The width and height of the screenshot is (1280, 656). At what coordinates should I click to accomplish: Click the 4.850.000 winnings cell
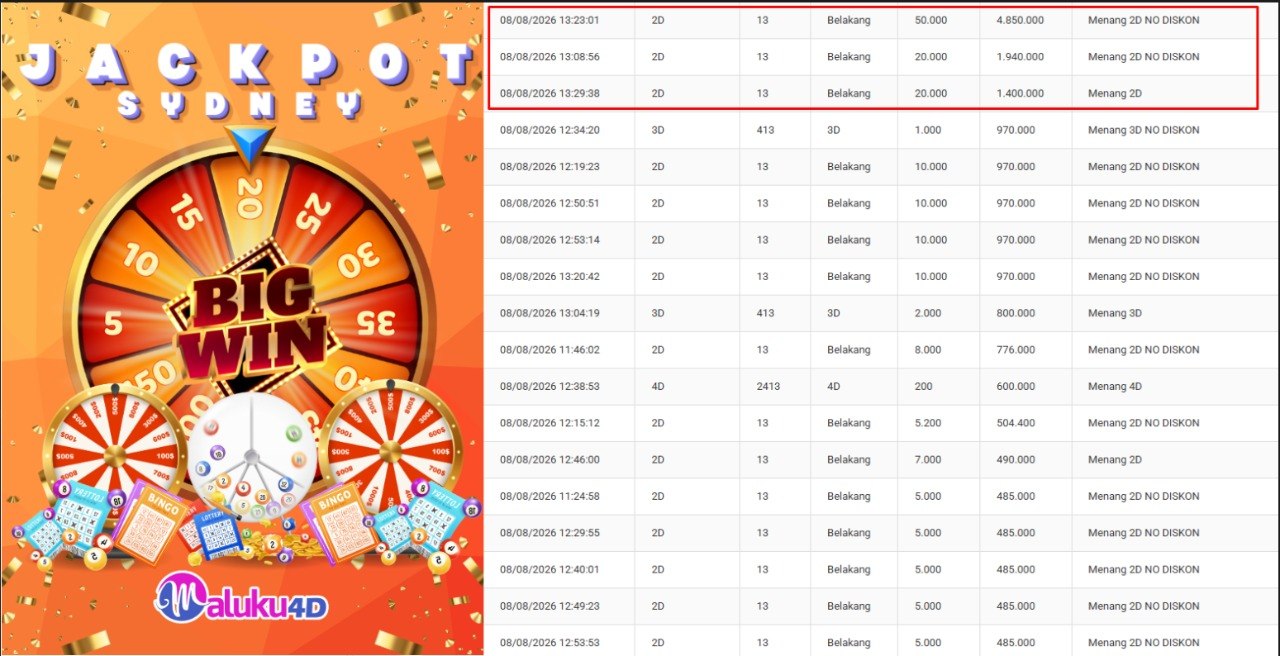click(1020, 20)
